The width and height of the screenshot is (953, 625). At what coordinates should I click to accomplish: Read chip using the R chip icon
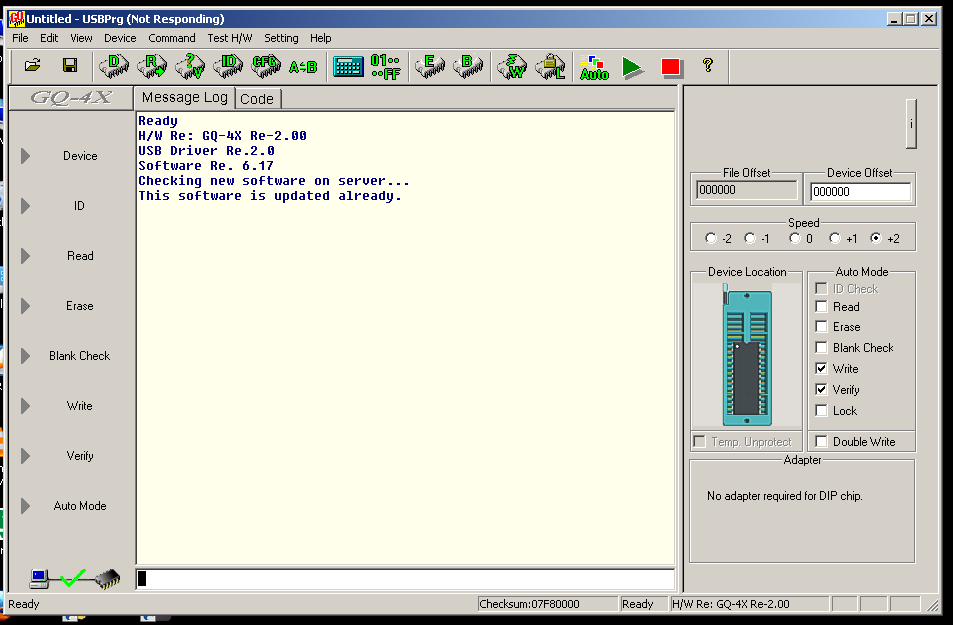click(x=151, y=66)
